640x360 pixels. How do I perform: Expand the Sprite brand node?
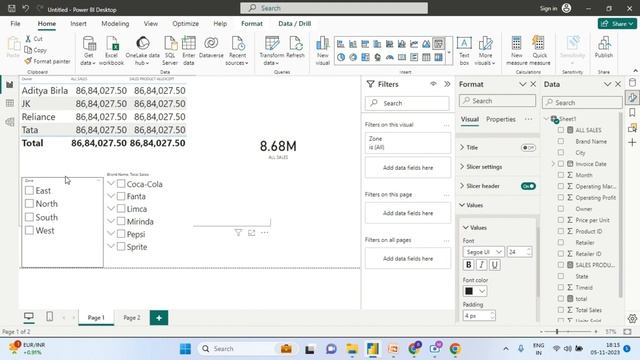[x=111, y=247]
